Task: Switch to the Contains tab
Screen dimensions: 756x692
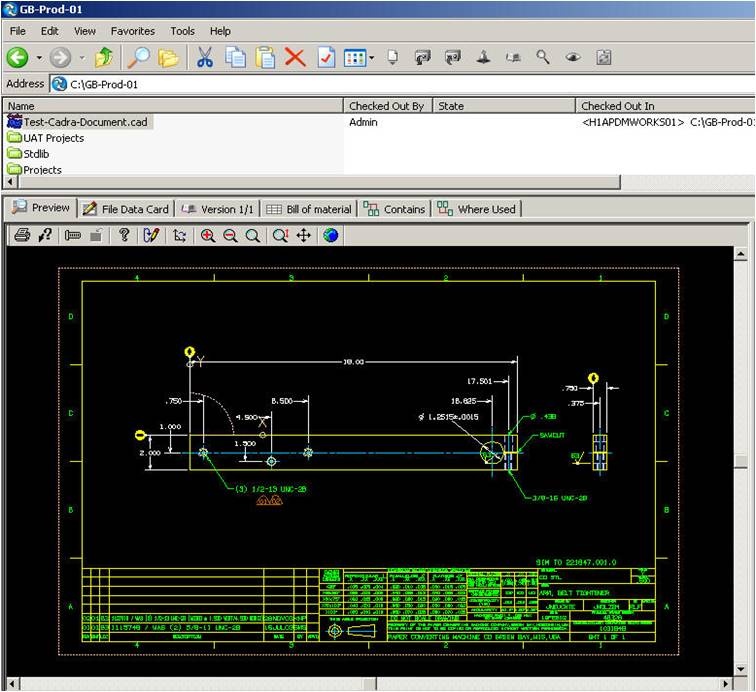Action: pyautogui.click(x=394, y=209)
